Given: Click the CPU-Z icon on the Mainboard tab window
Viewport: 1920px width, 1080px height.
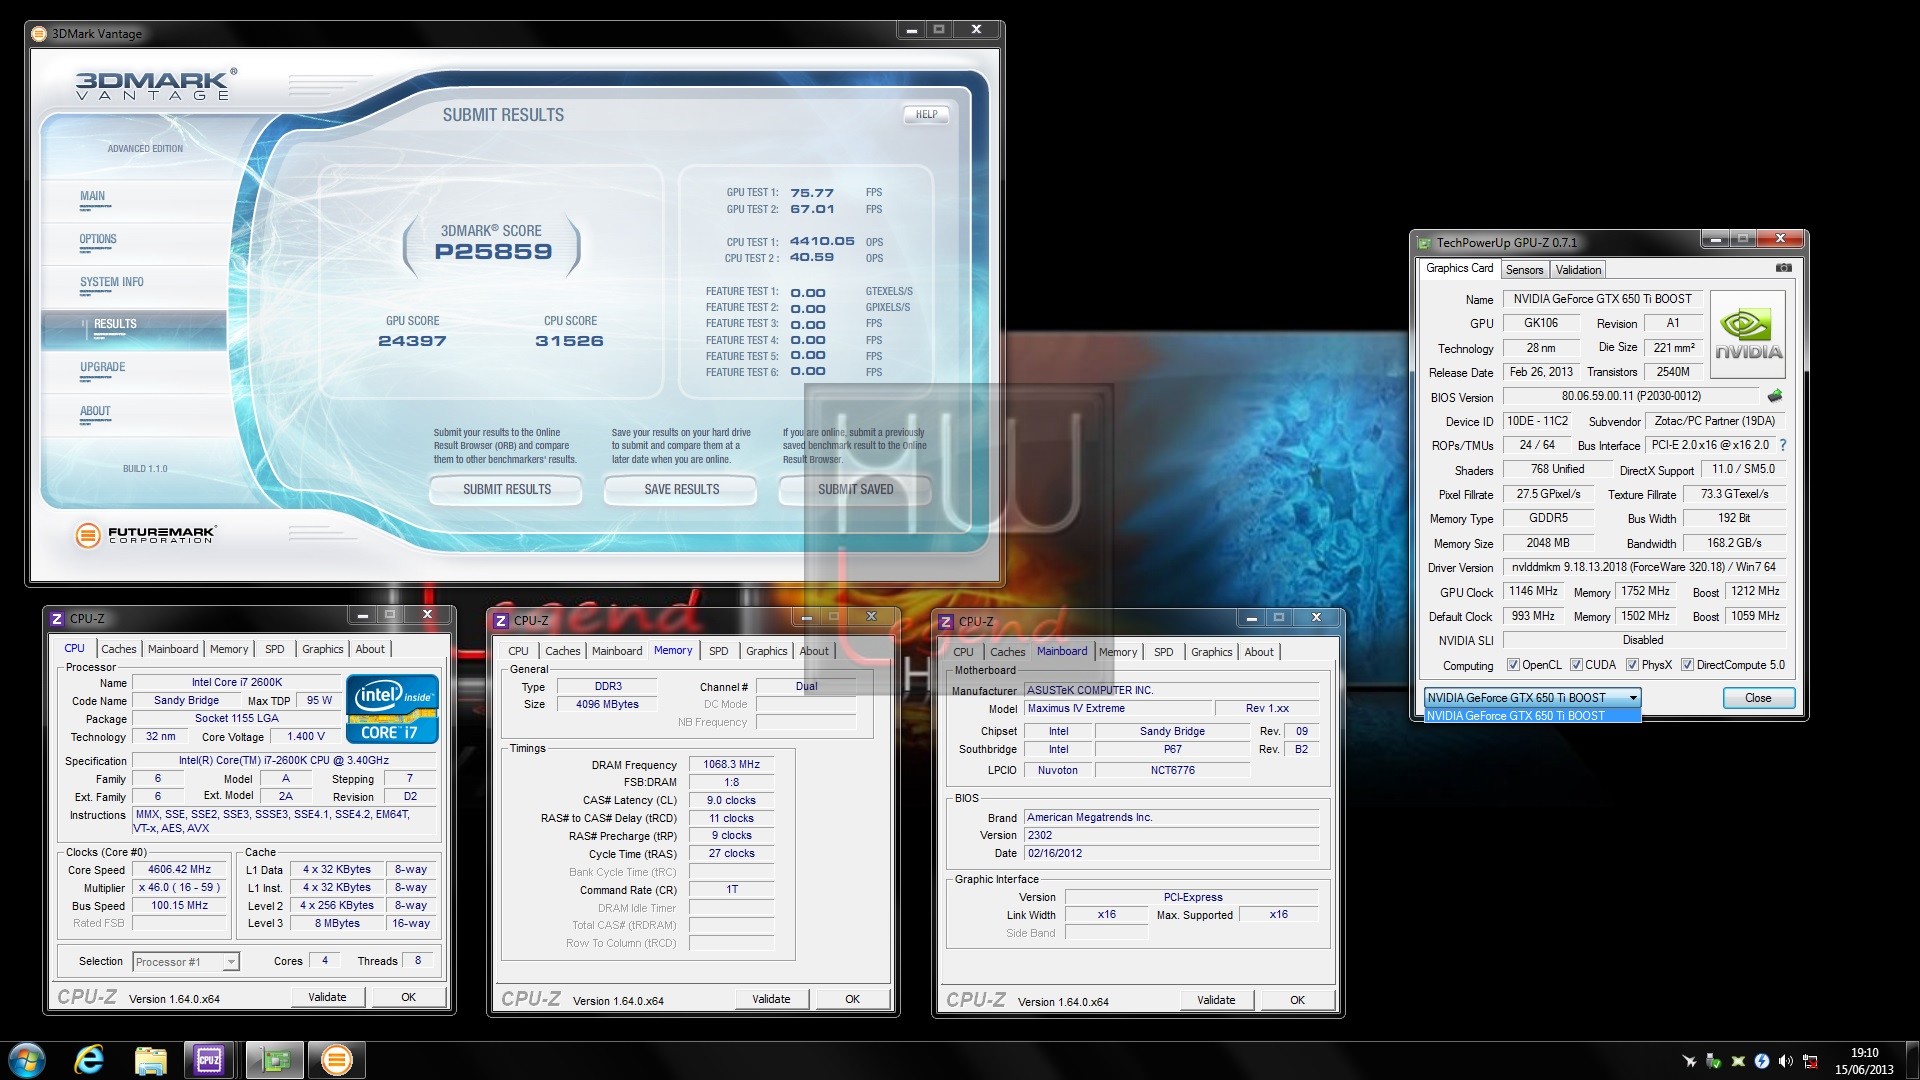Looking at the screenshot, I should click(x=946, y=621).
